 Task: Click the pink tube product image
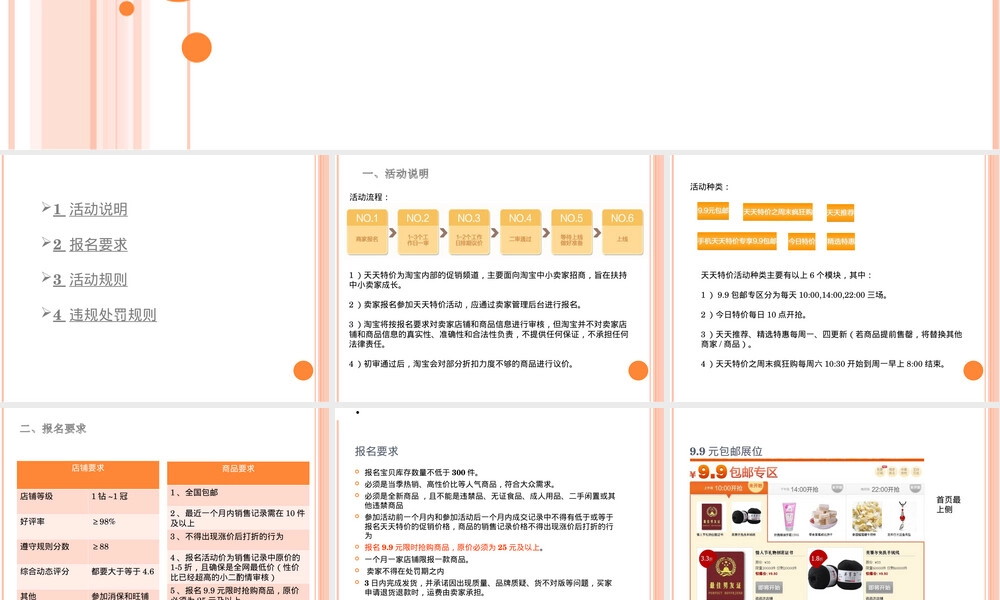tap(789, 516)
